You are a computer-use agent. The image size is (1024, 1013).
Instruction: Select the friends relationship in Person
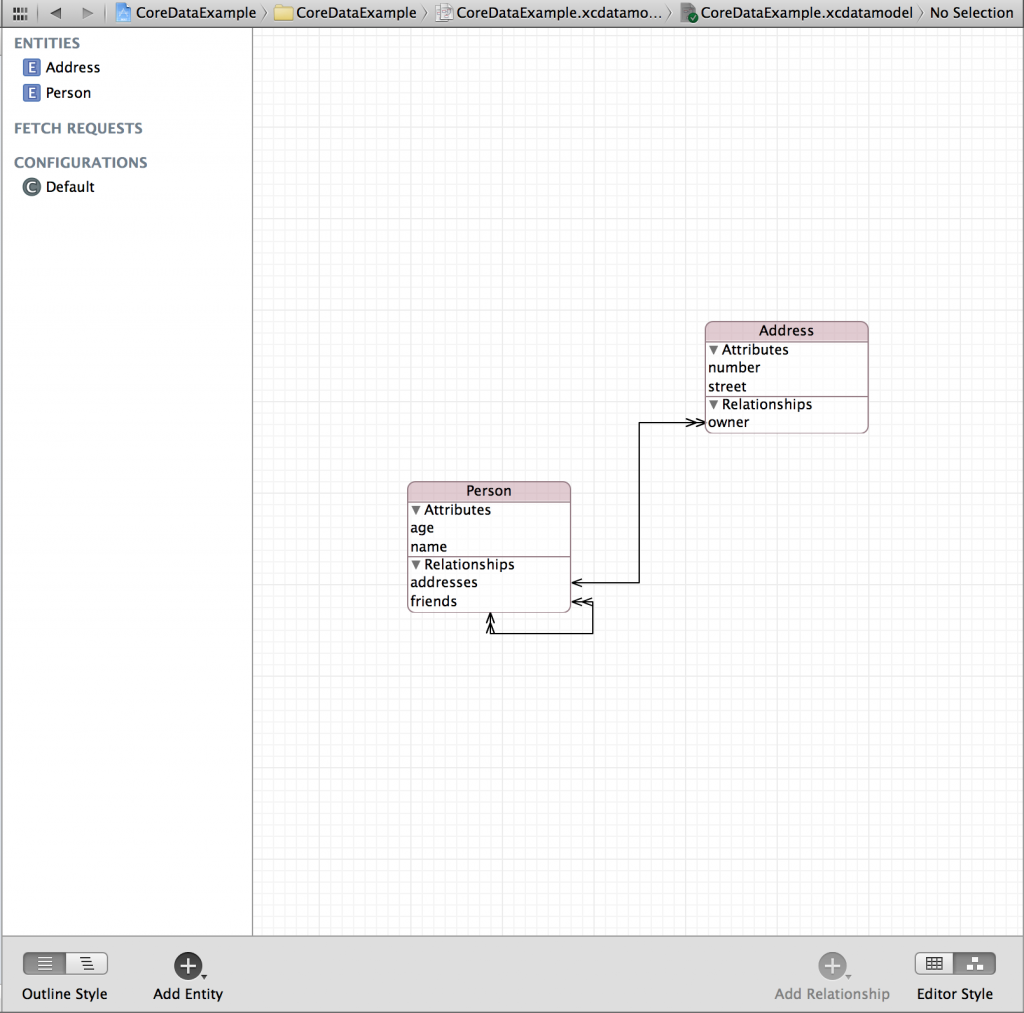tap(434, 601)
